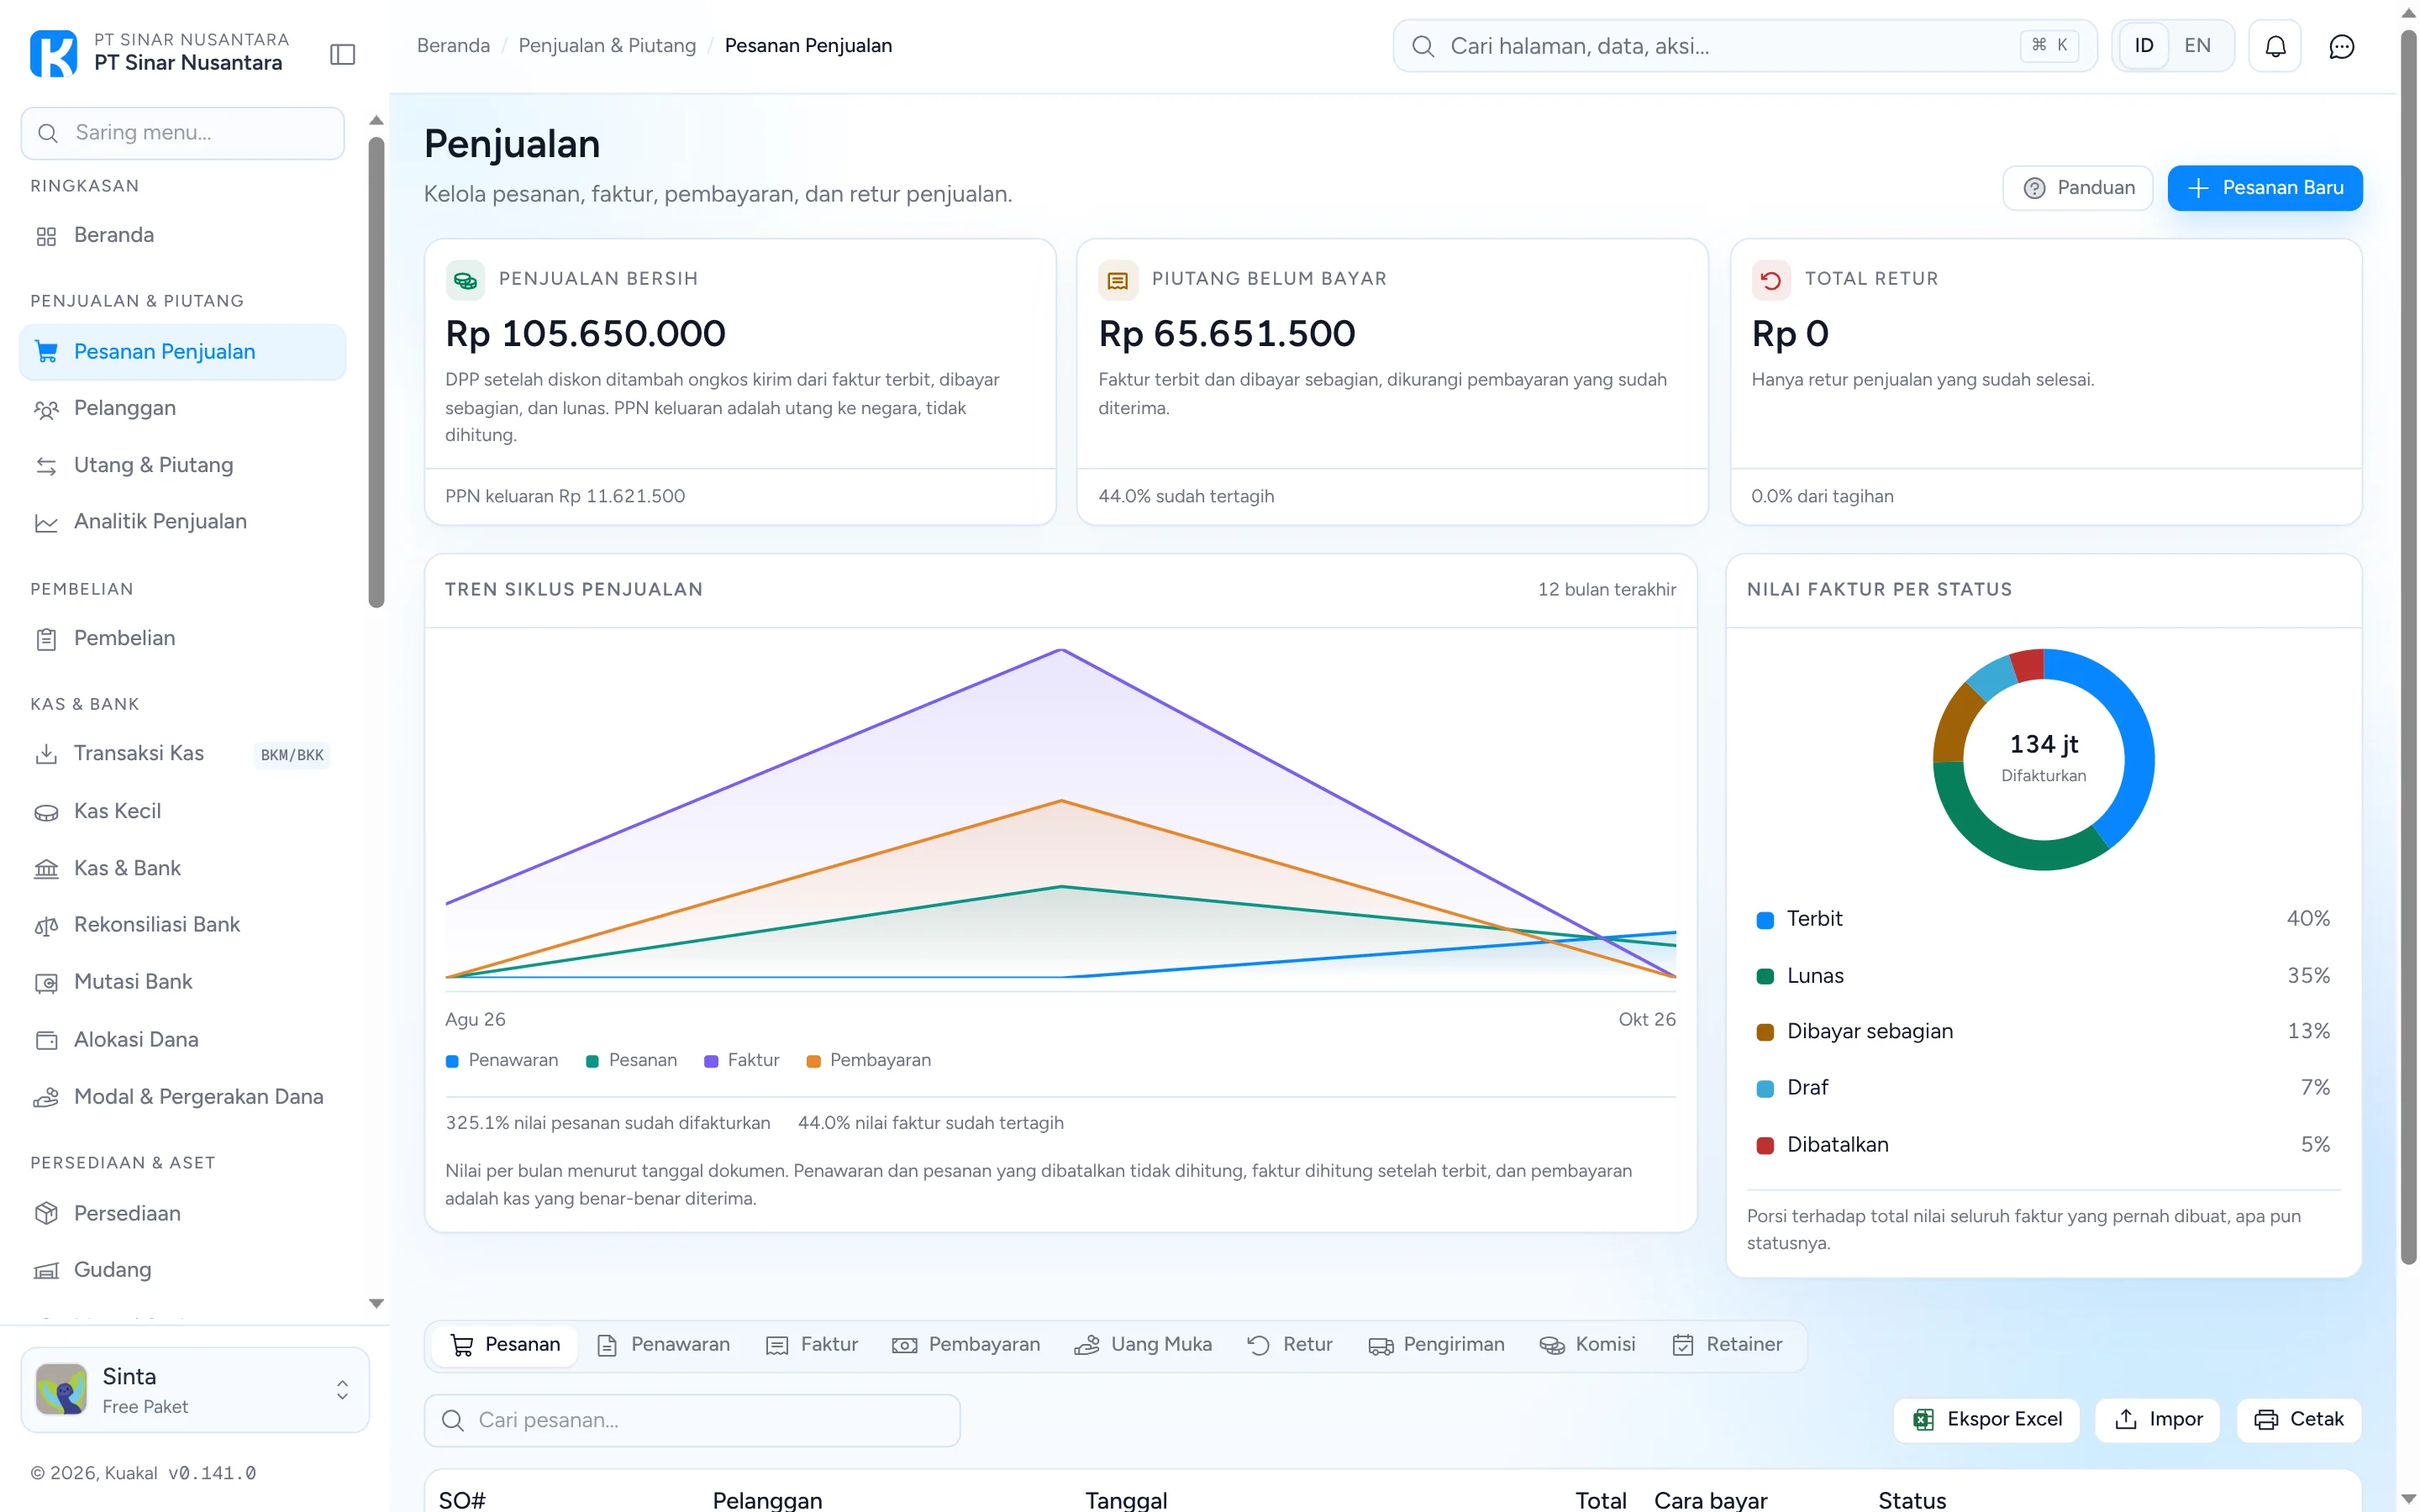Viewport: 2420px width, 1512px height.
Task: Switch language to EN
Action: coord(2197,46)
